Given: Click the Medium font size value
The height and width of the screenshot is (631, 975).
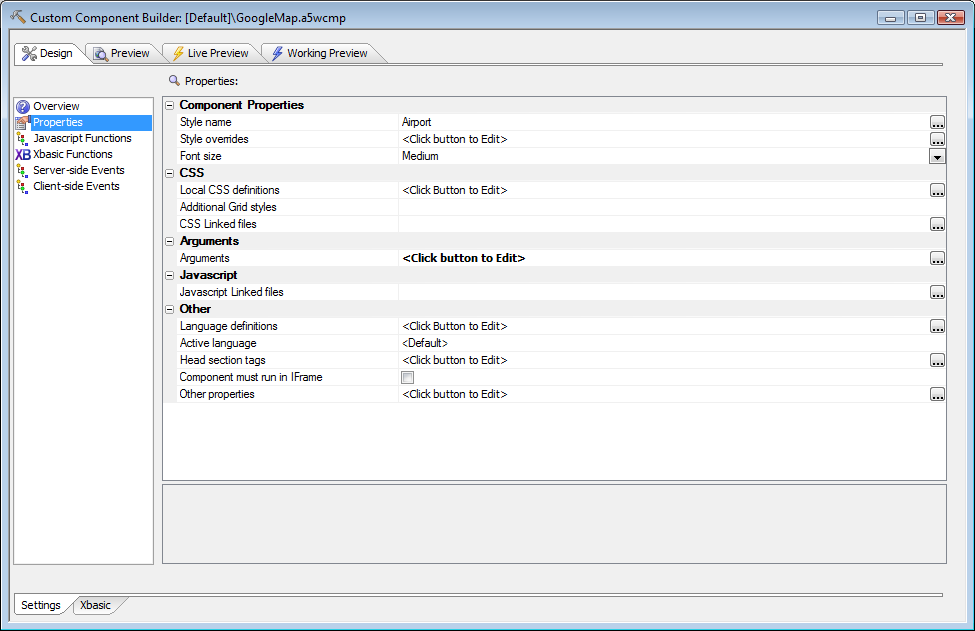Looking at the screenshot, I should tap(420, 157).
